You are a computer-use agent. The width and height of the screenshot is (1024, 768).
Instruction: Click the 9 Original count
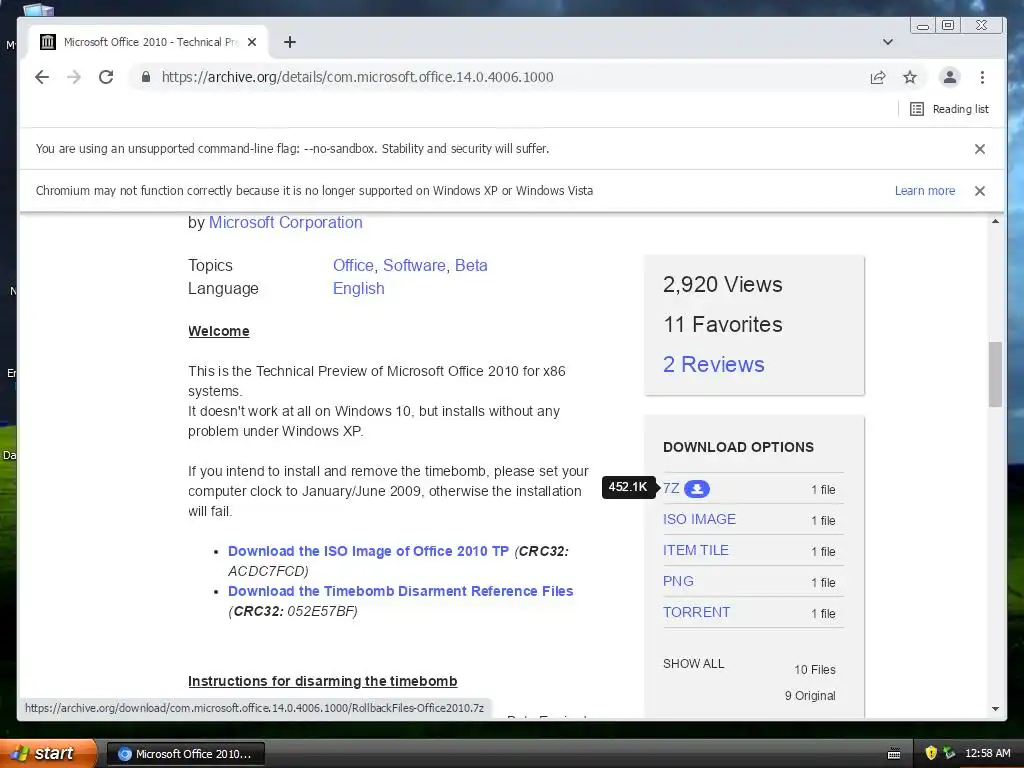pyautogui.click(x=810, y=696)
